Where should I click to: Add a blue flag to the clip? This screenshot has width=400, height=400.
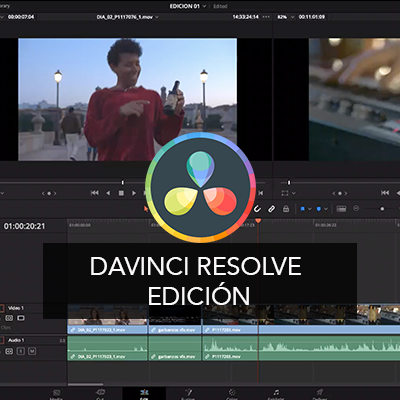(x=303, y=209)
